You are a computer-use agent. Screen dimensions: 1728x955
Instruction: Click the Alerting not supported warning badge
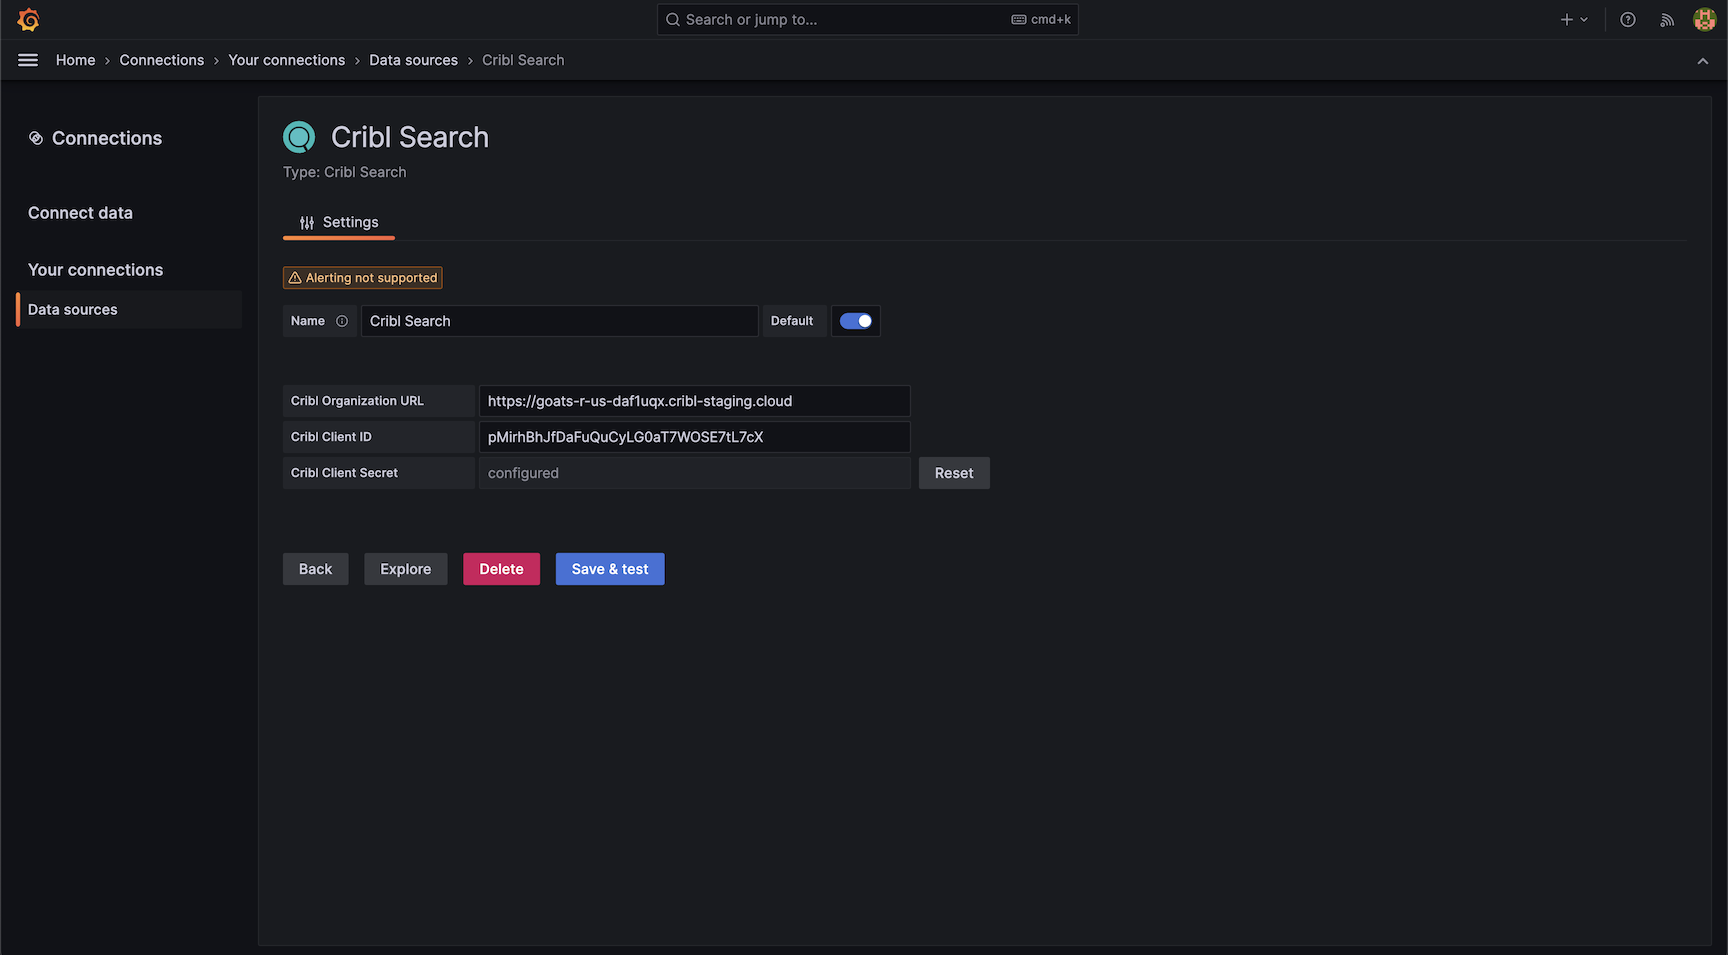(x=362, y=277)
